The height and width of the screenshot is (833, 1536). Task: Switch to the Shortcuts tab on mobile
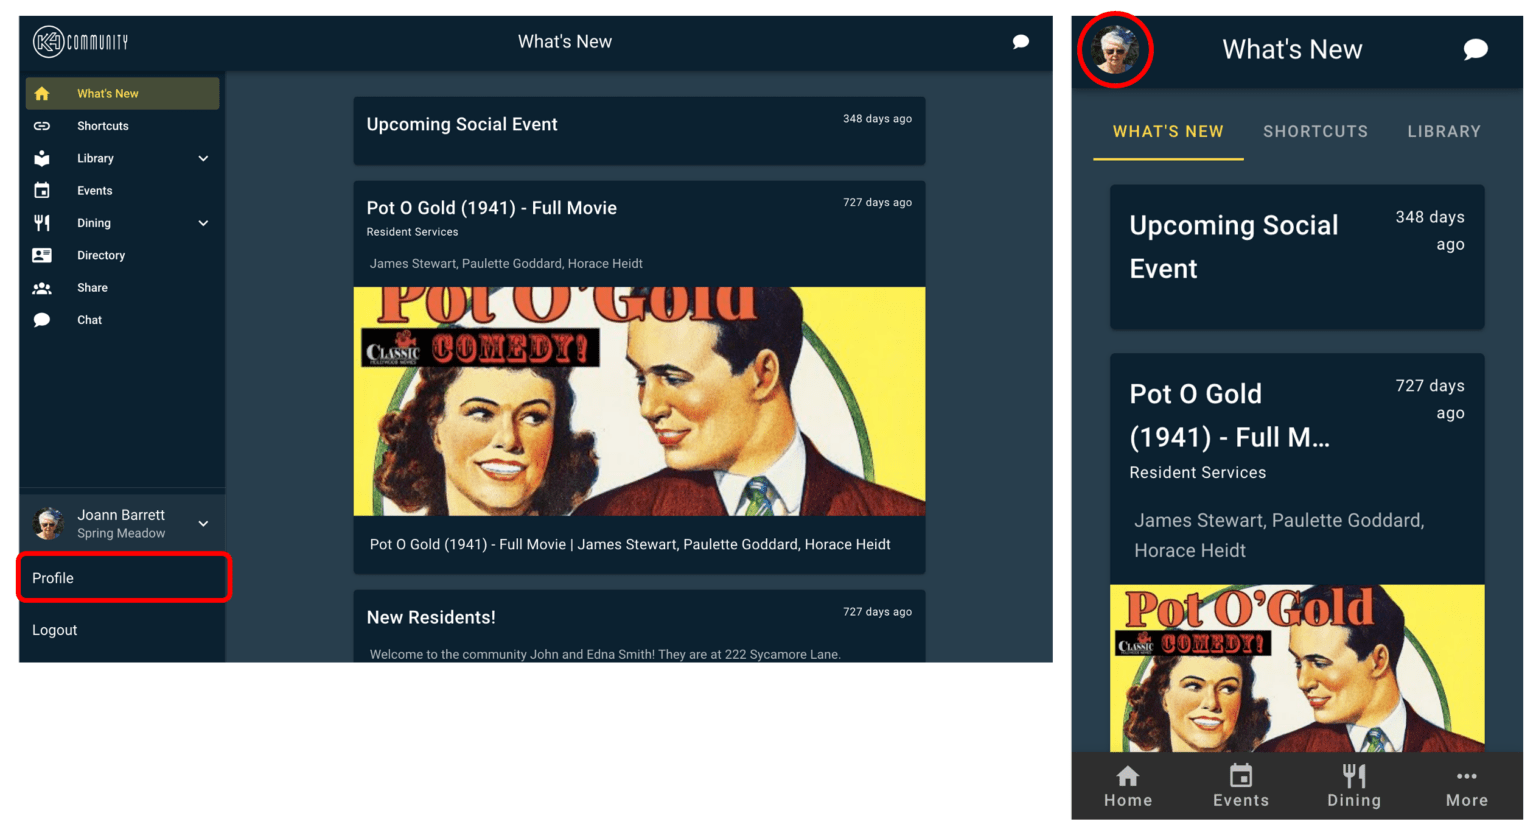tap(1315, 132)
